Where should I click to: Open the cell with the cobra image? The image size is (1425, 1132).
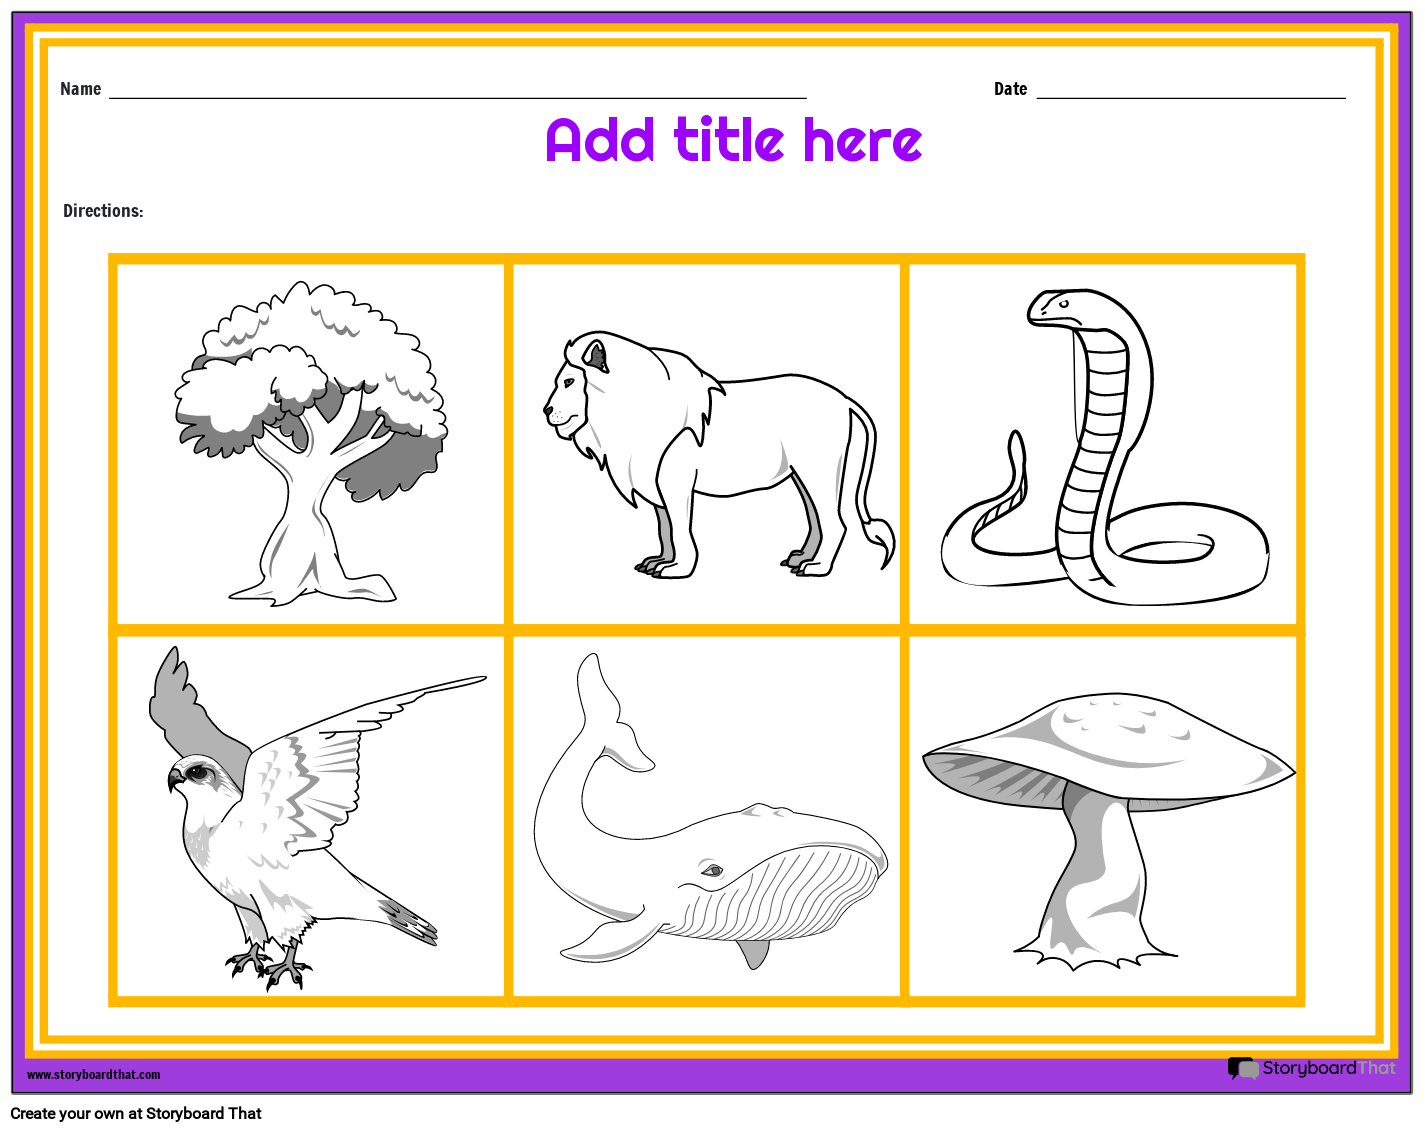(x=1103, y=443)
